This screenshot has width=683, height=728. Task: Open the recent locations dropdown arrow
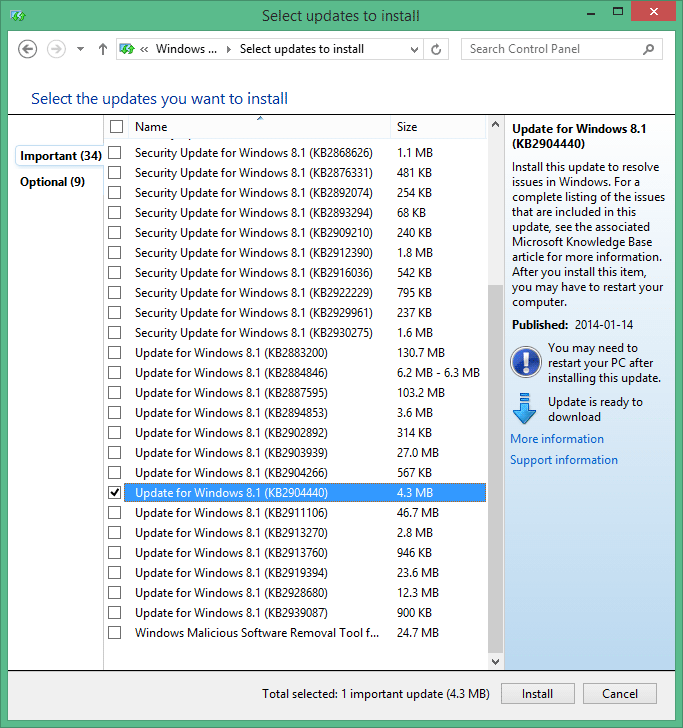80,49
